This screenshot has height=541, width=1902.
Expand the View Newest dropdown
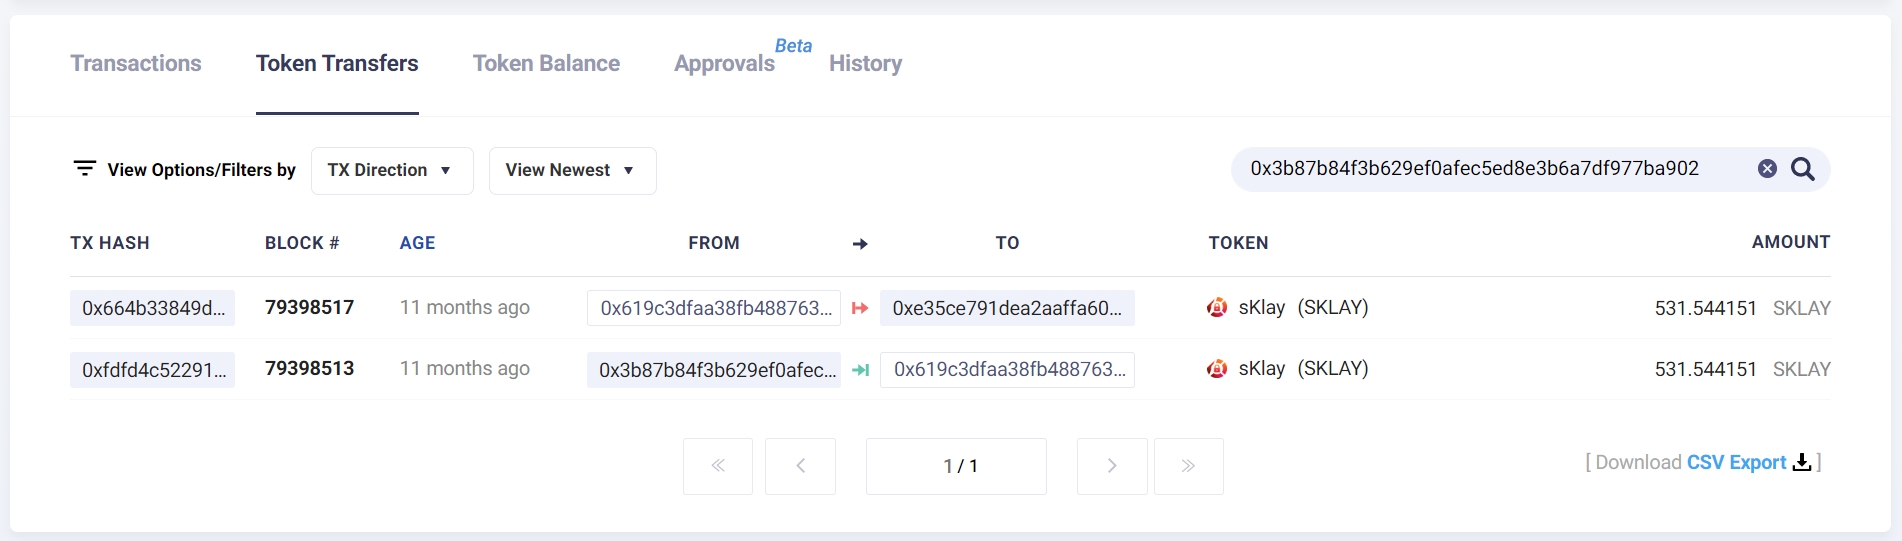[x=572, y=171]
